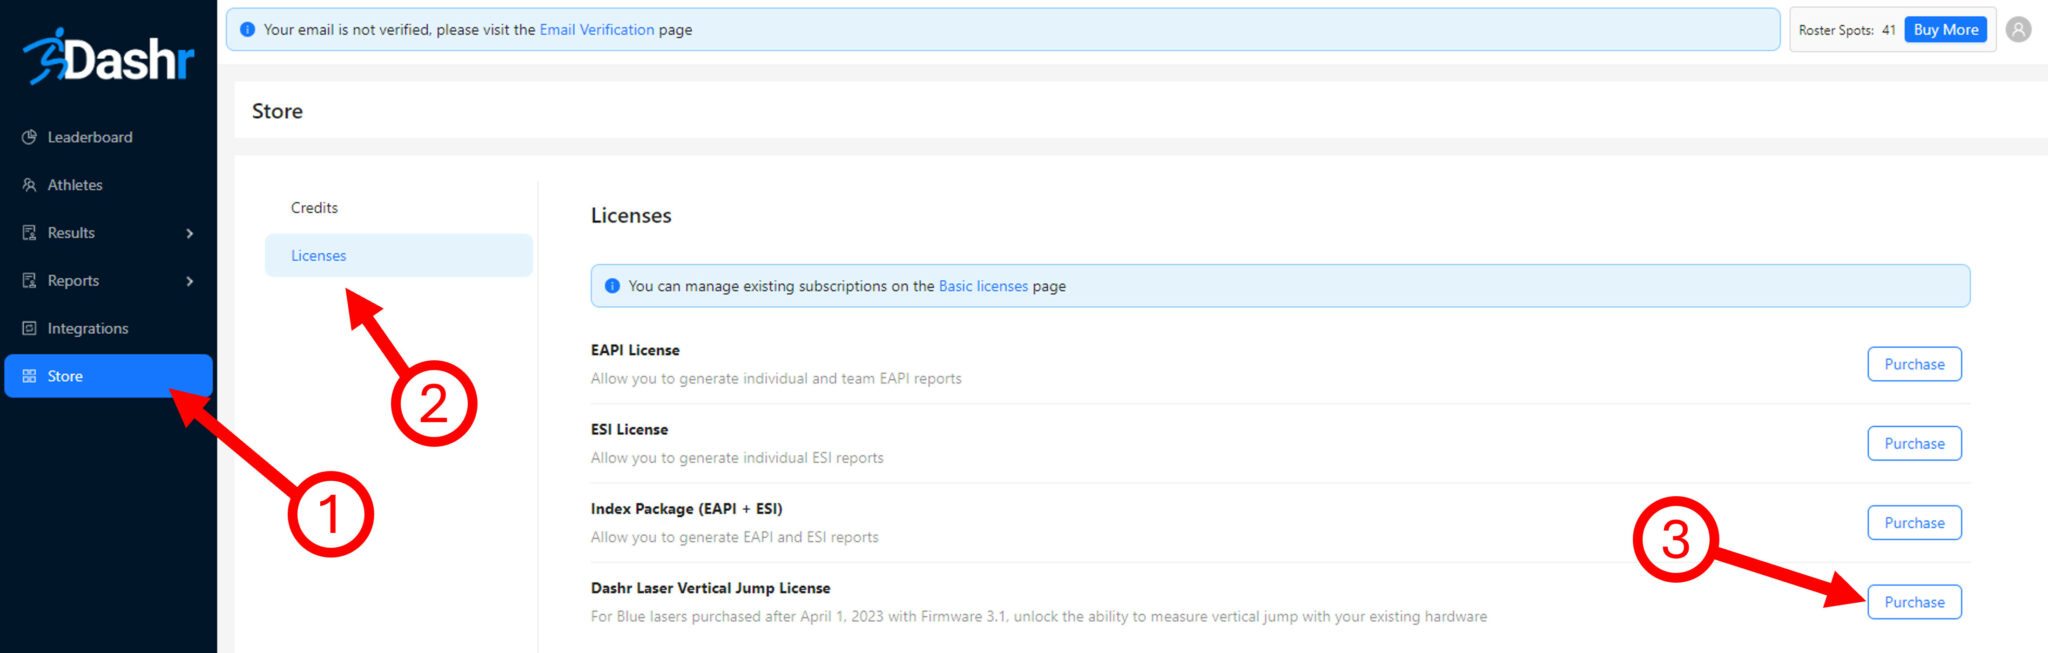
Task: Switch to the Credits tab
Action: click(314, 208)
